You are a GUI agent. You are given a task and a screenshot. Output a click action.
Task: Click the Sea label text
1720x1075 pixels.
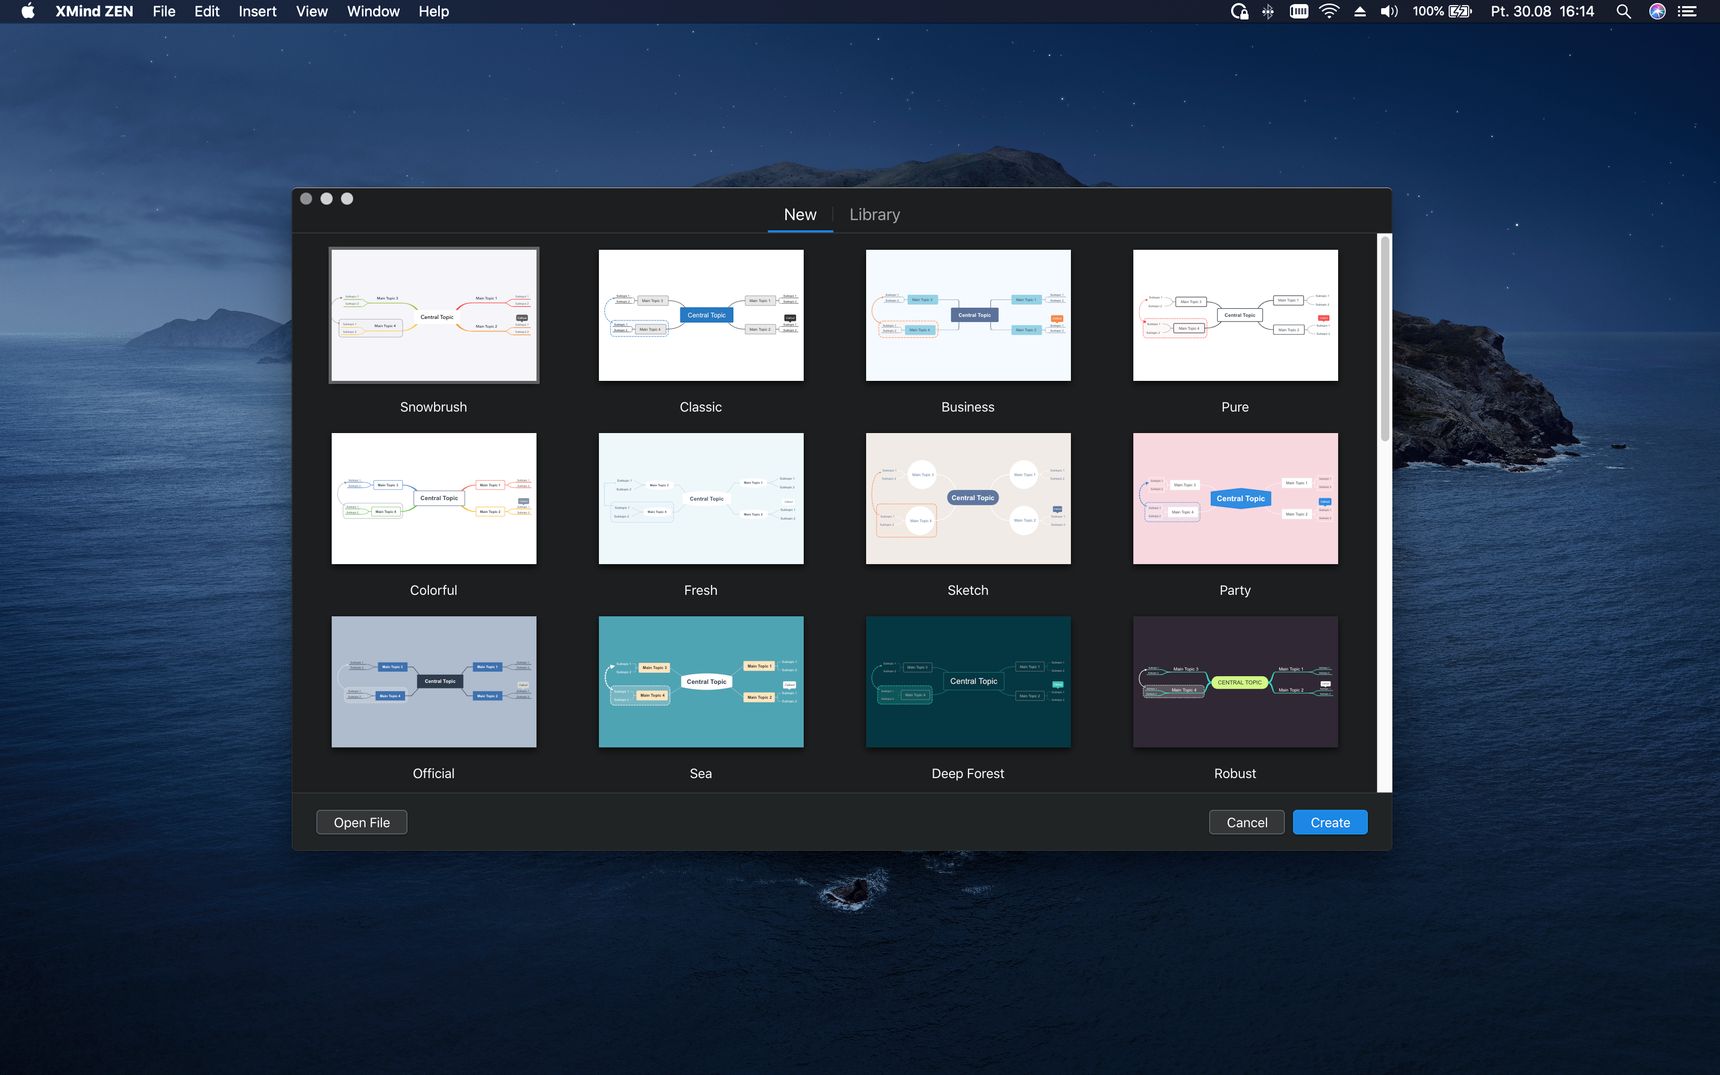click(x=700, y=773)
